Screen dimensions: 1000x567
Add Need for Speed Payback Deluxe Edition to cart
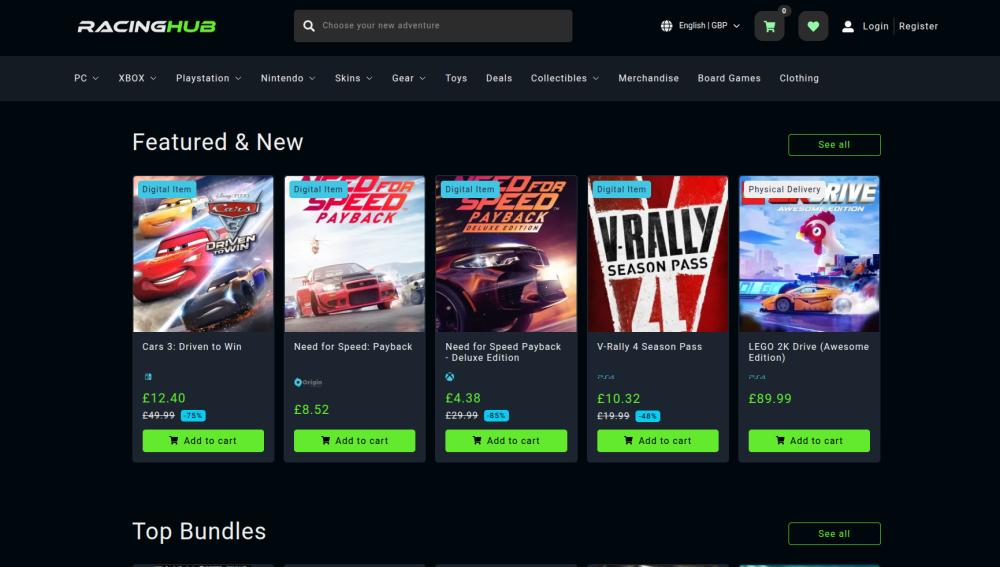pos(506,441)
